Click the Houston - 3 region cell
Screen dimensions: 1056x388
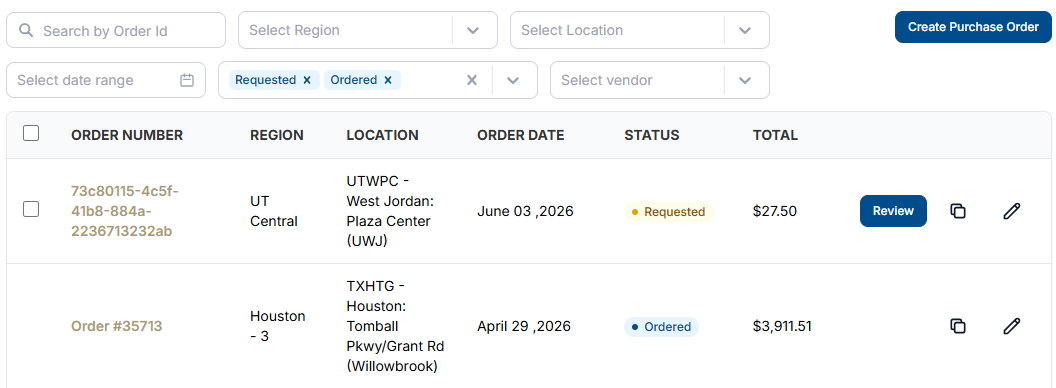(x=277, y=326)
